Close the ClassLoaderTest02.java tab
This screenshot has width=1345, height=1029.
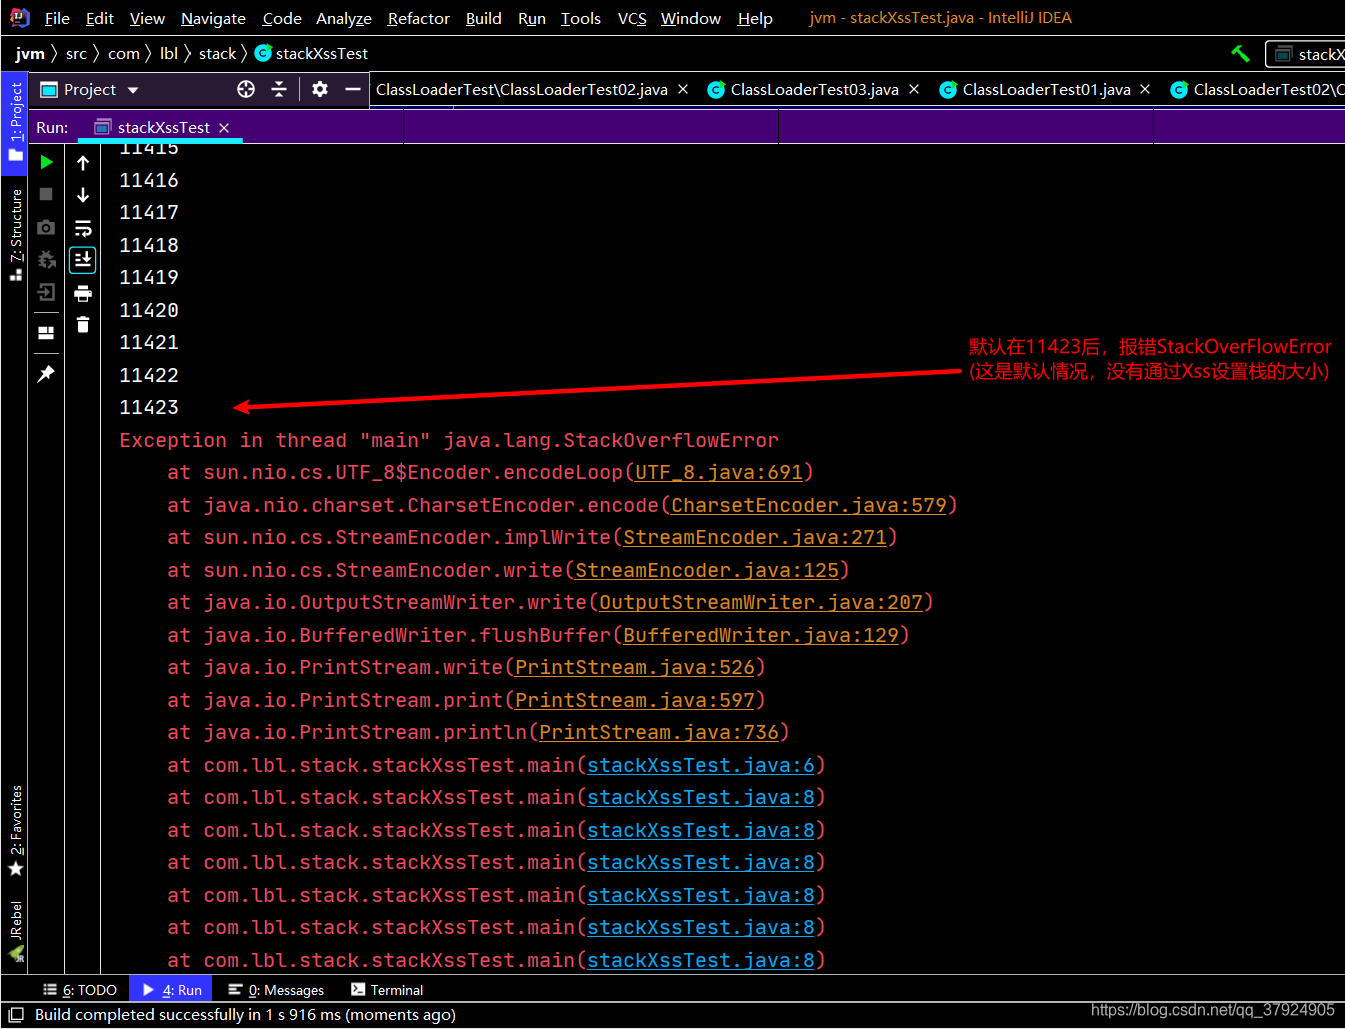pyautogui.click(x=683, y=89)
